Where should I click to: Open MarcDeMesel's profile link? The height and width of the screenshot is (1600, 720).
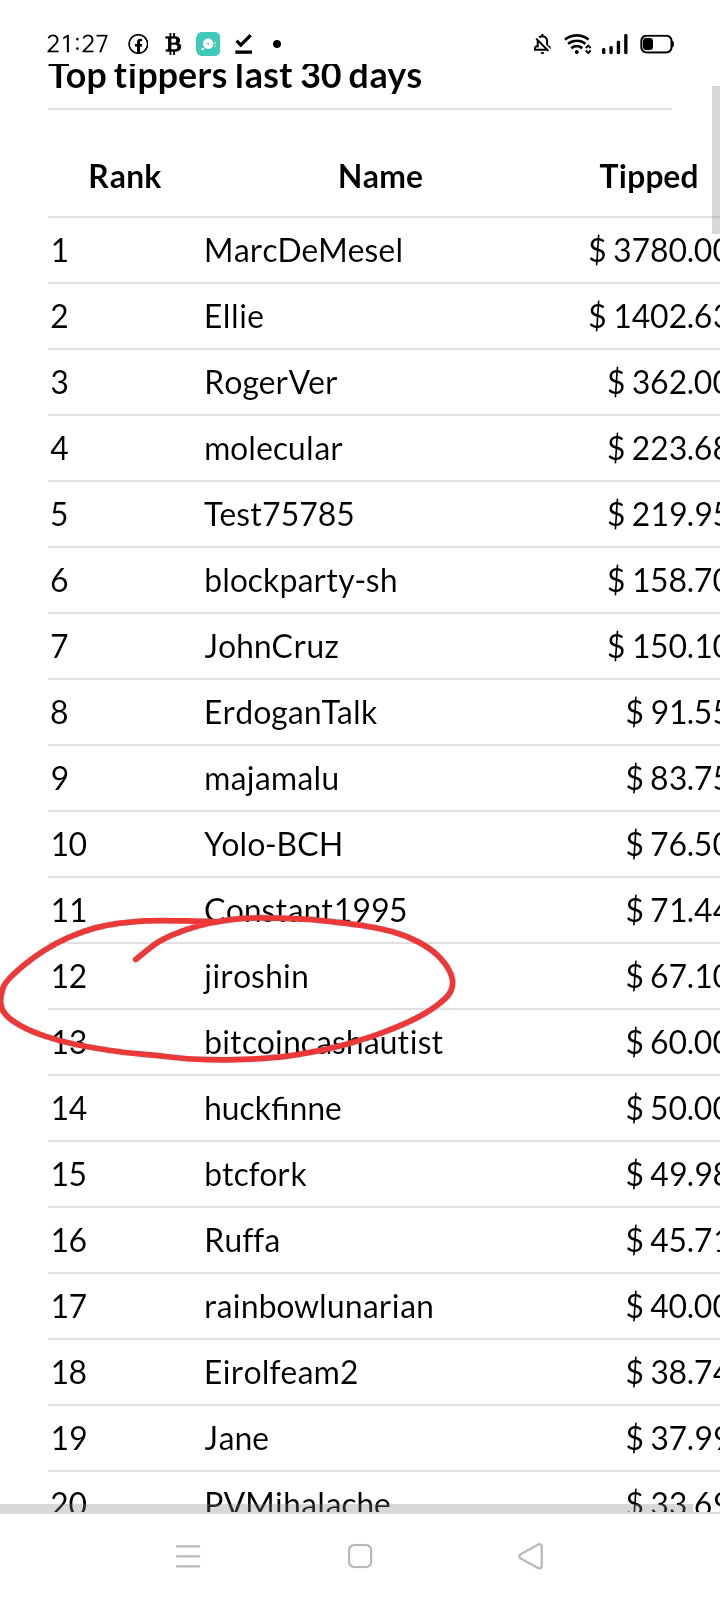tap(303, 250)
